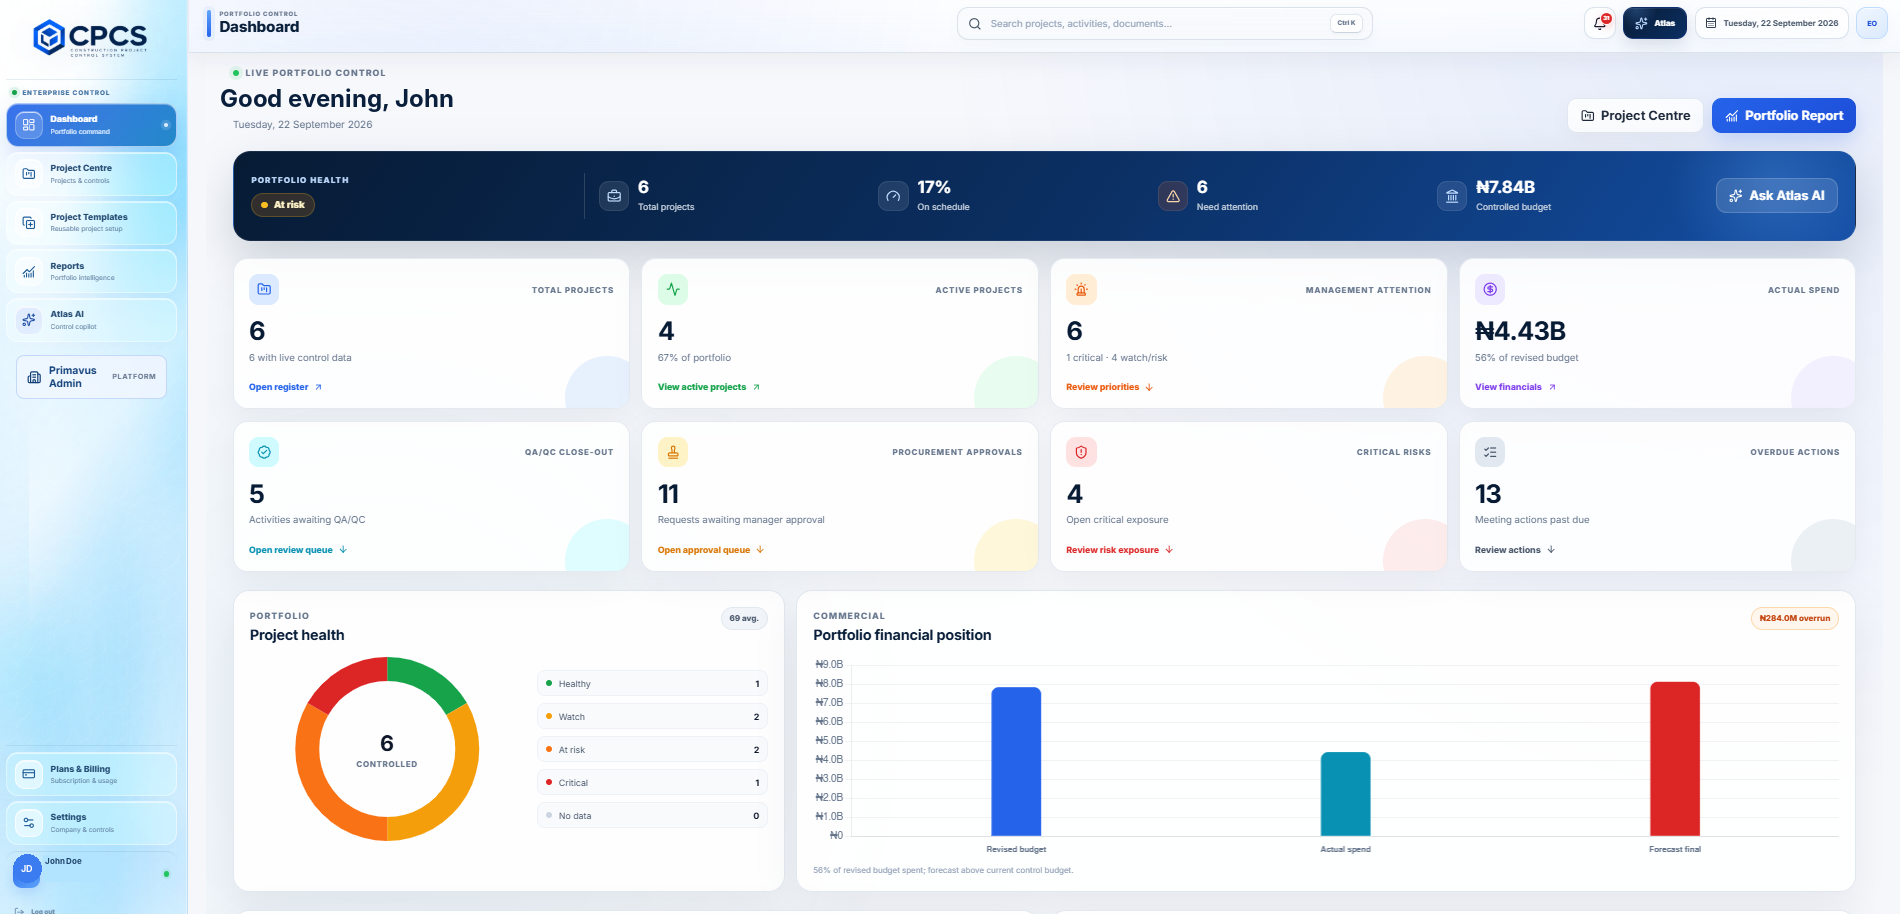
Task: Expand Review actions under Overdue Actions
Action: click(x=1515, y=550)
